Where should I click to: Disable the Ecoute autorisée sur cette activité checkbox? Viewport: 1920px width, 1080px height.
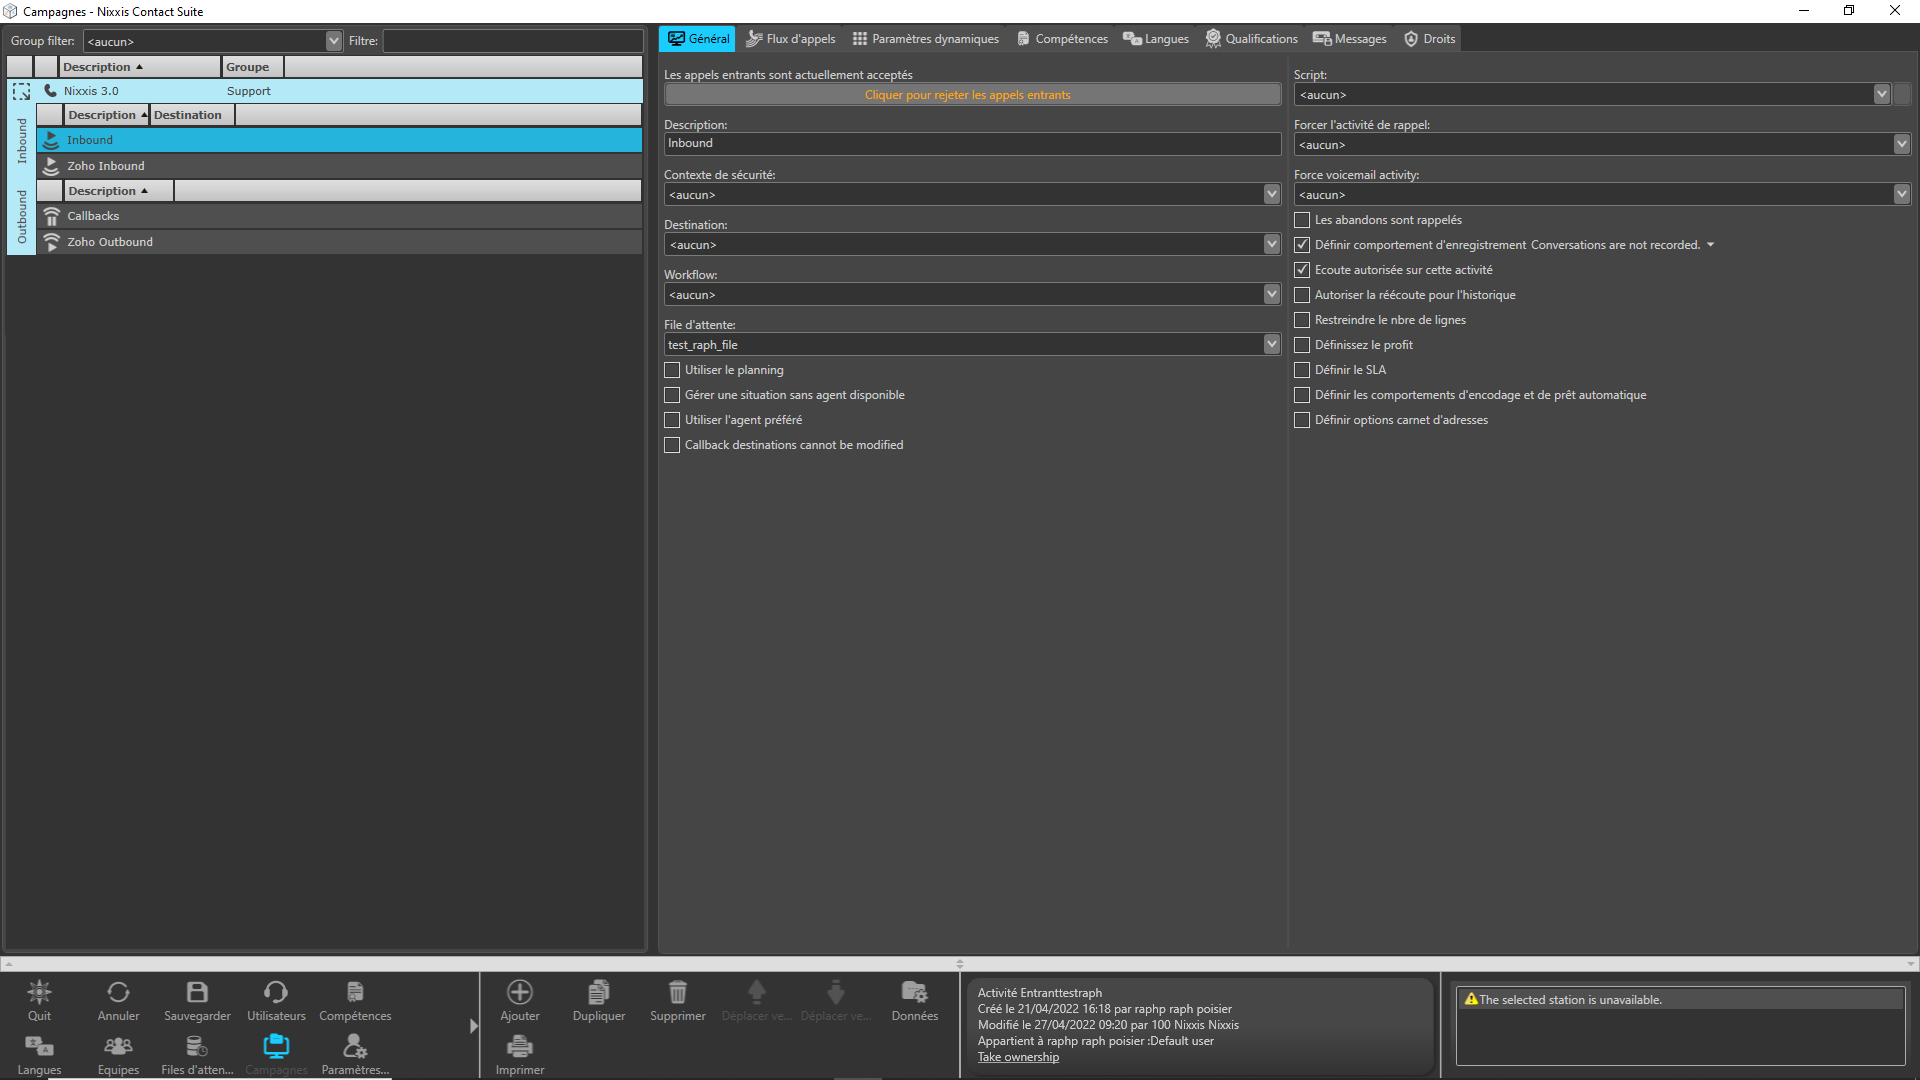click(x=1302, y=269)
